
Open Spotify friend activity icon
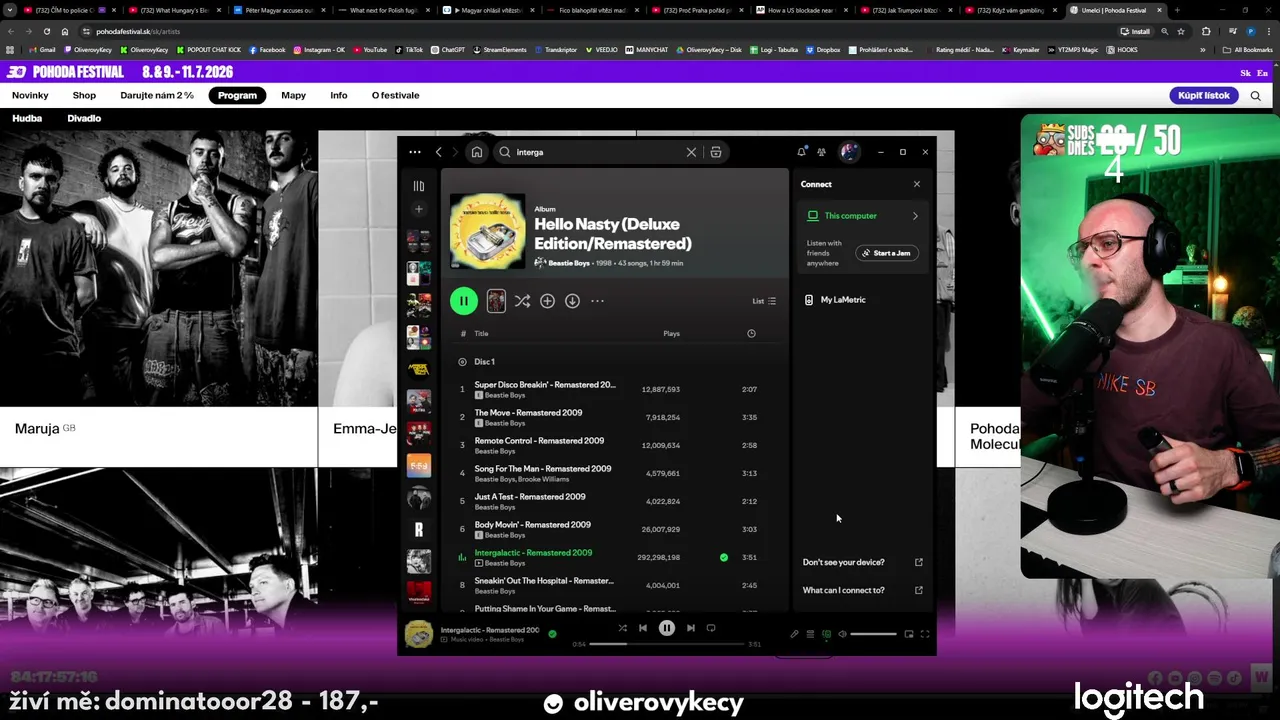[x=821, y=152]
